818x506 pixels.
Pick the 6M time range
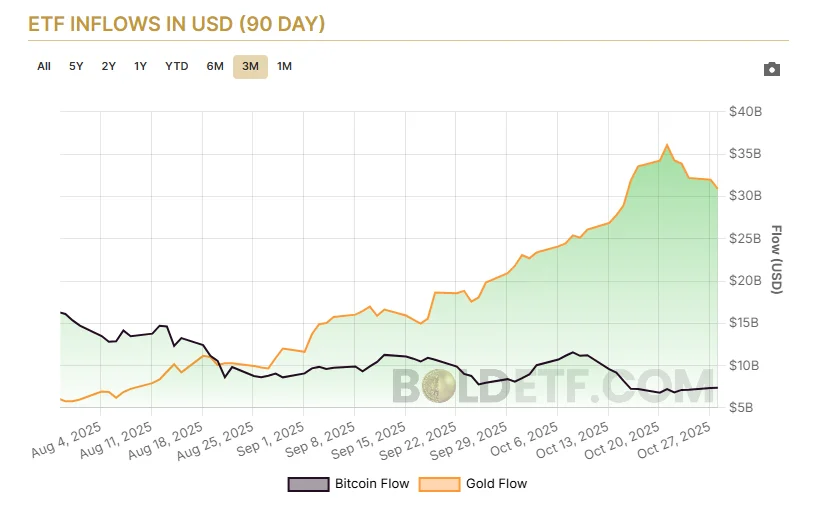coord(215,67)
